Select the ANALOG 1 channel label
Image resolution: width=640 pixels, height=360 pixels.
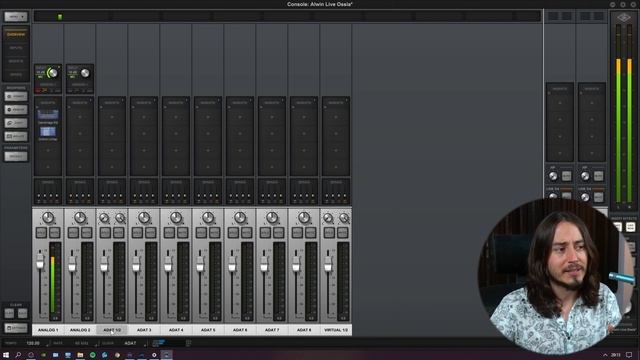pyautogui.click(x=48, y=330)
